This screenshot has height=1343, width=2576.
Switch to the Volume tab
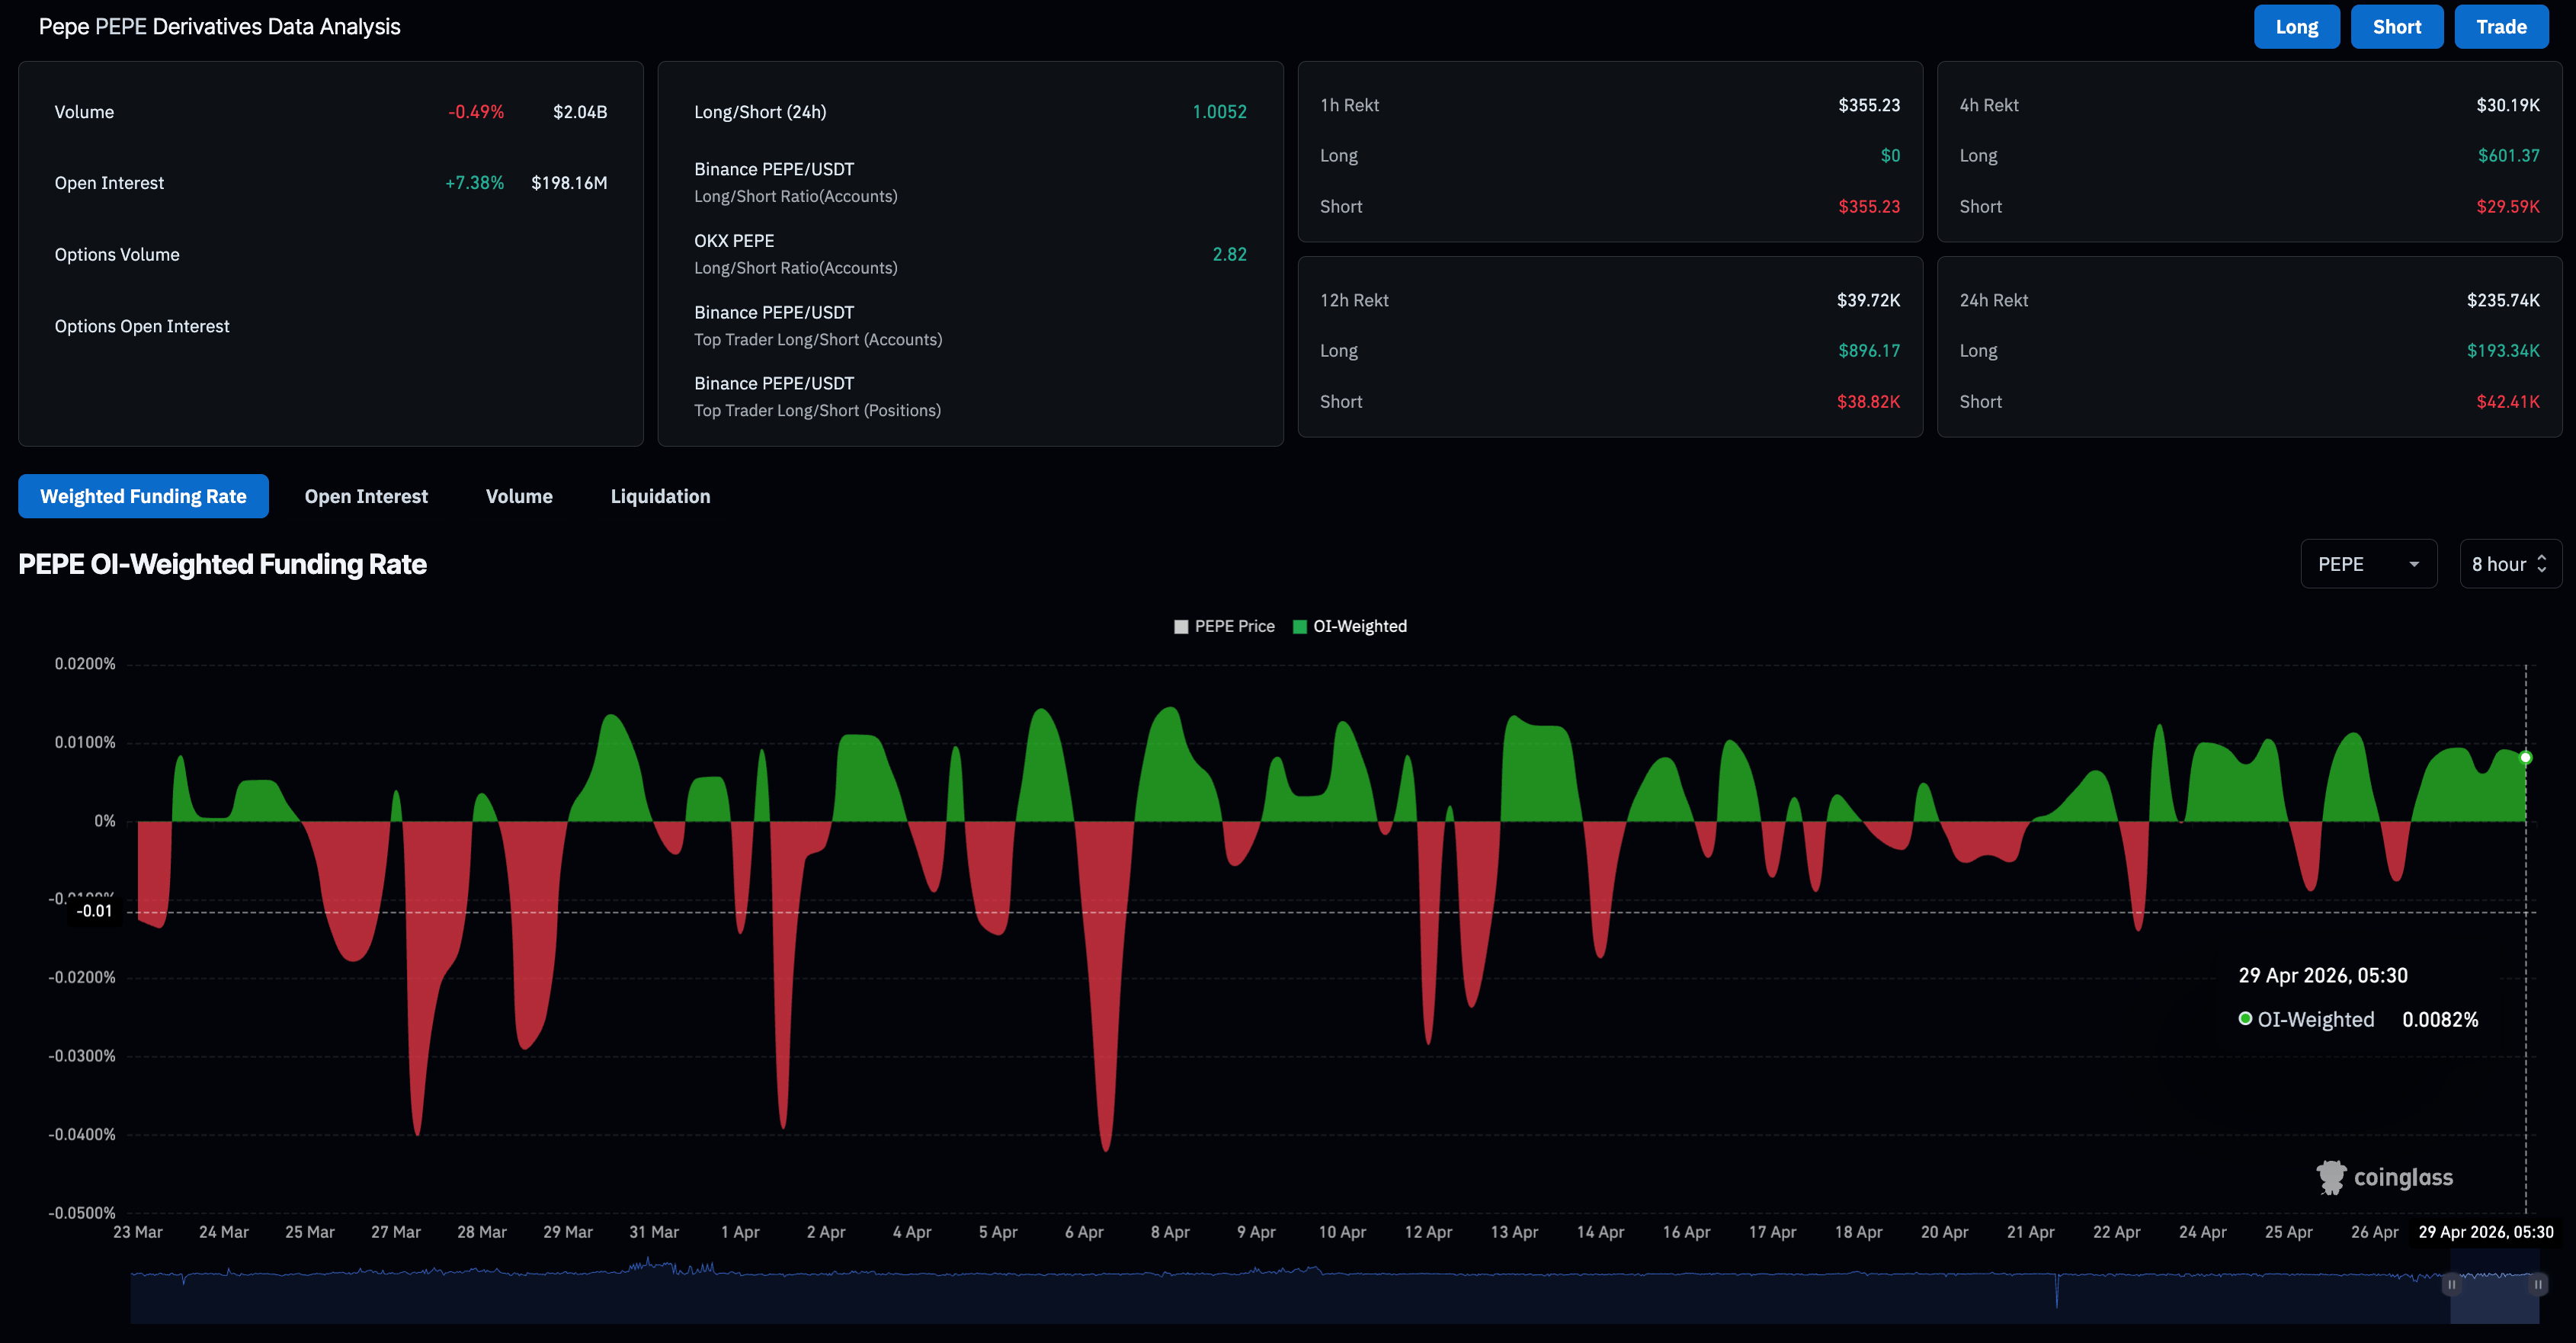click(x=519, y=496)
